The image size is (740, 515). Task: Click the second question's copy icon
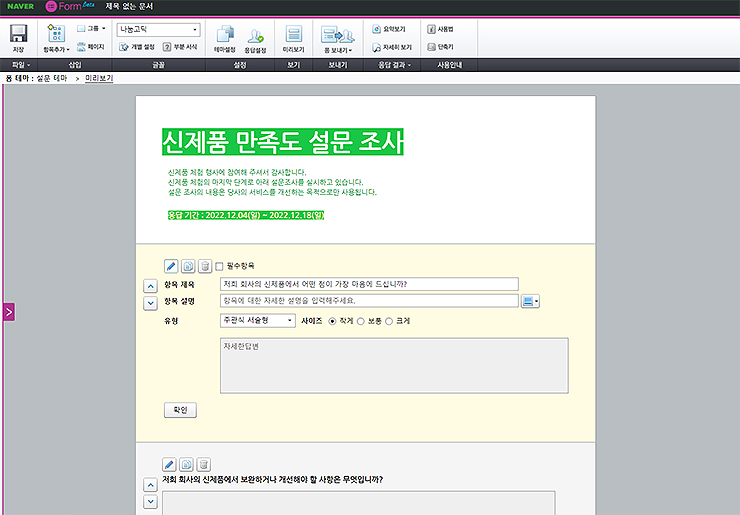186,465
